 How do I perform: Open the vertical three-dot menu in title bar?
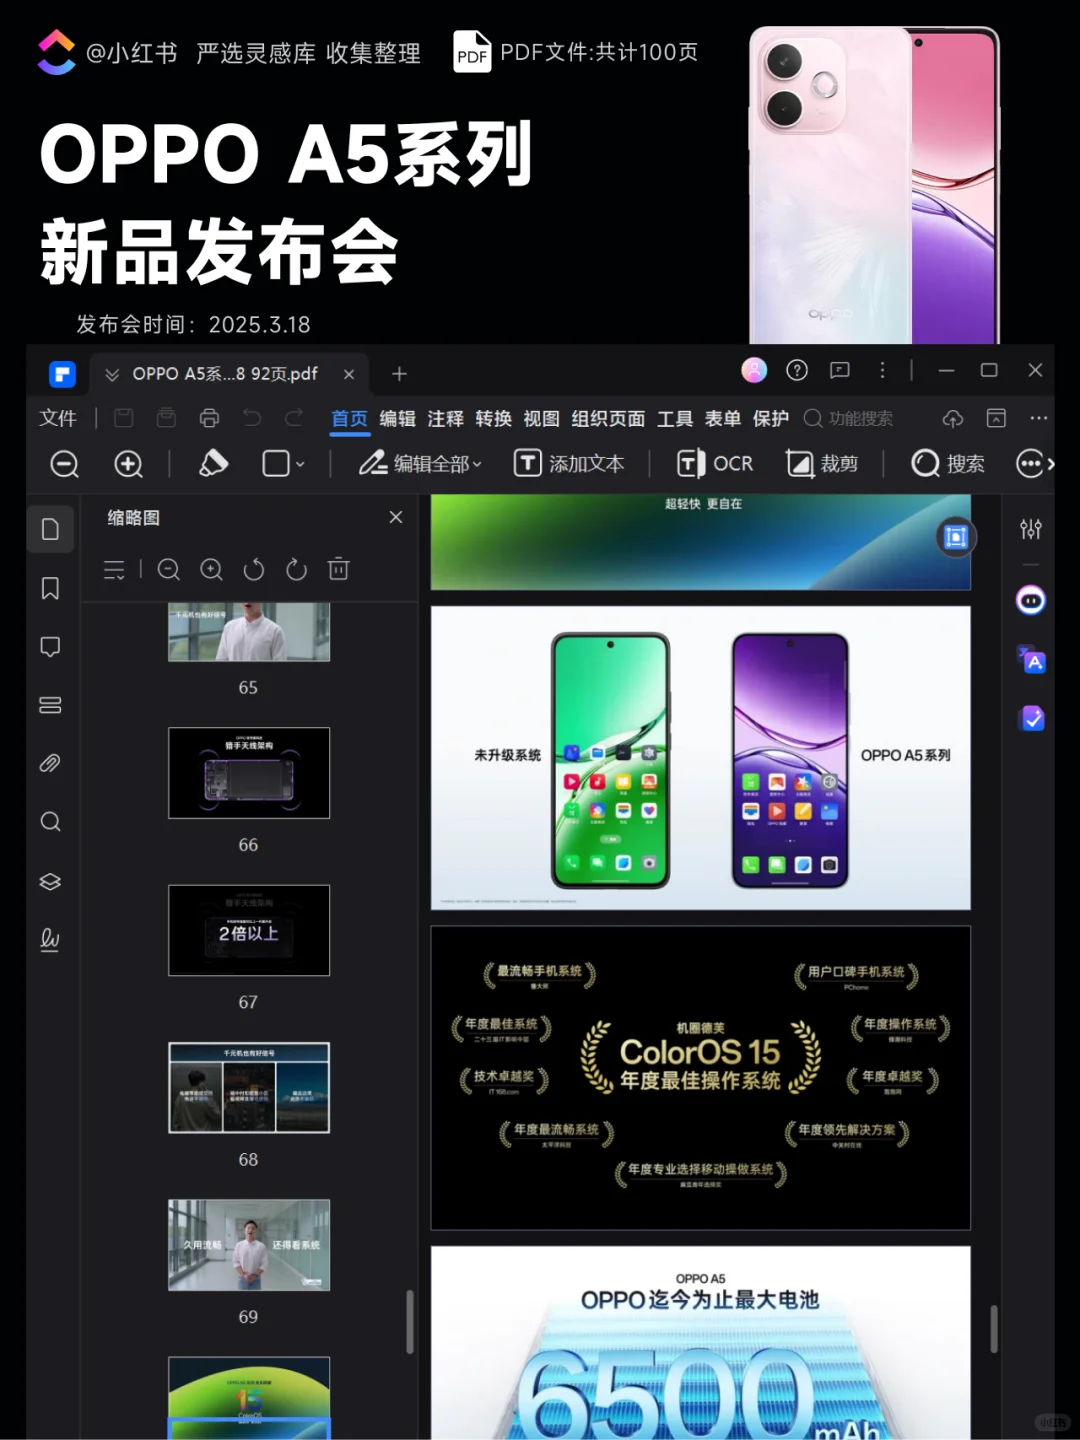882,371
